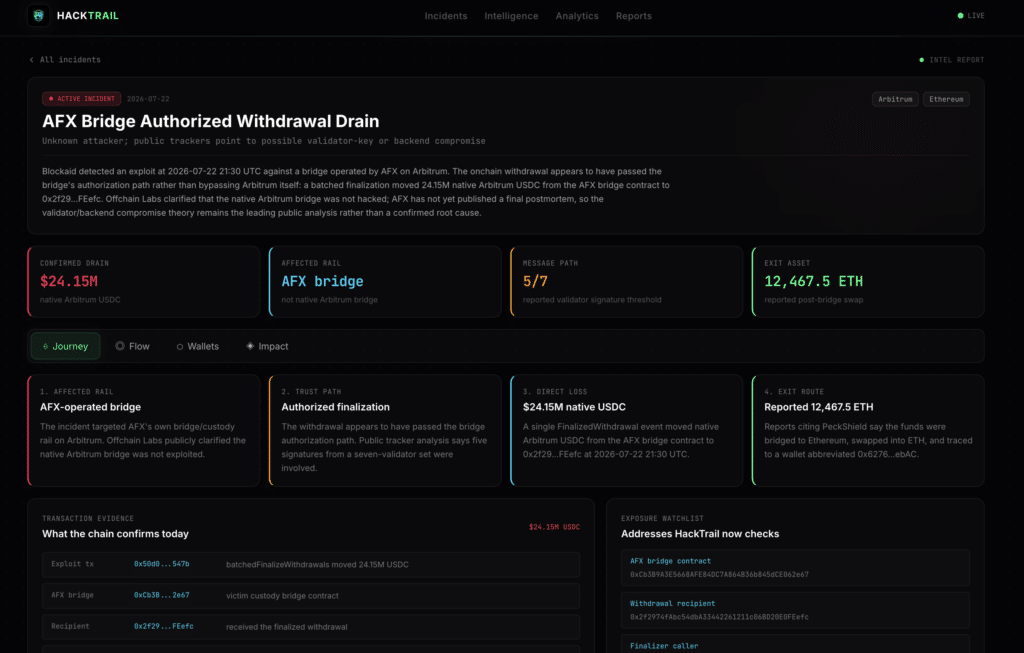Click the full address 0x2f2974fAbc54dbA33442261211c068D20E0FEefc
This screenshot has height=653, width=1024.
719,617
